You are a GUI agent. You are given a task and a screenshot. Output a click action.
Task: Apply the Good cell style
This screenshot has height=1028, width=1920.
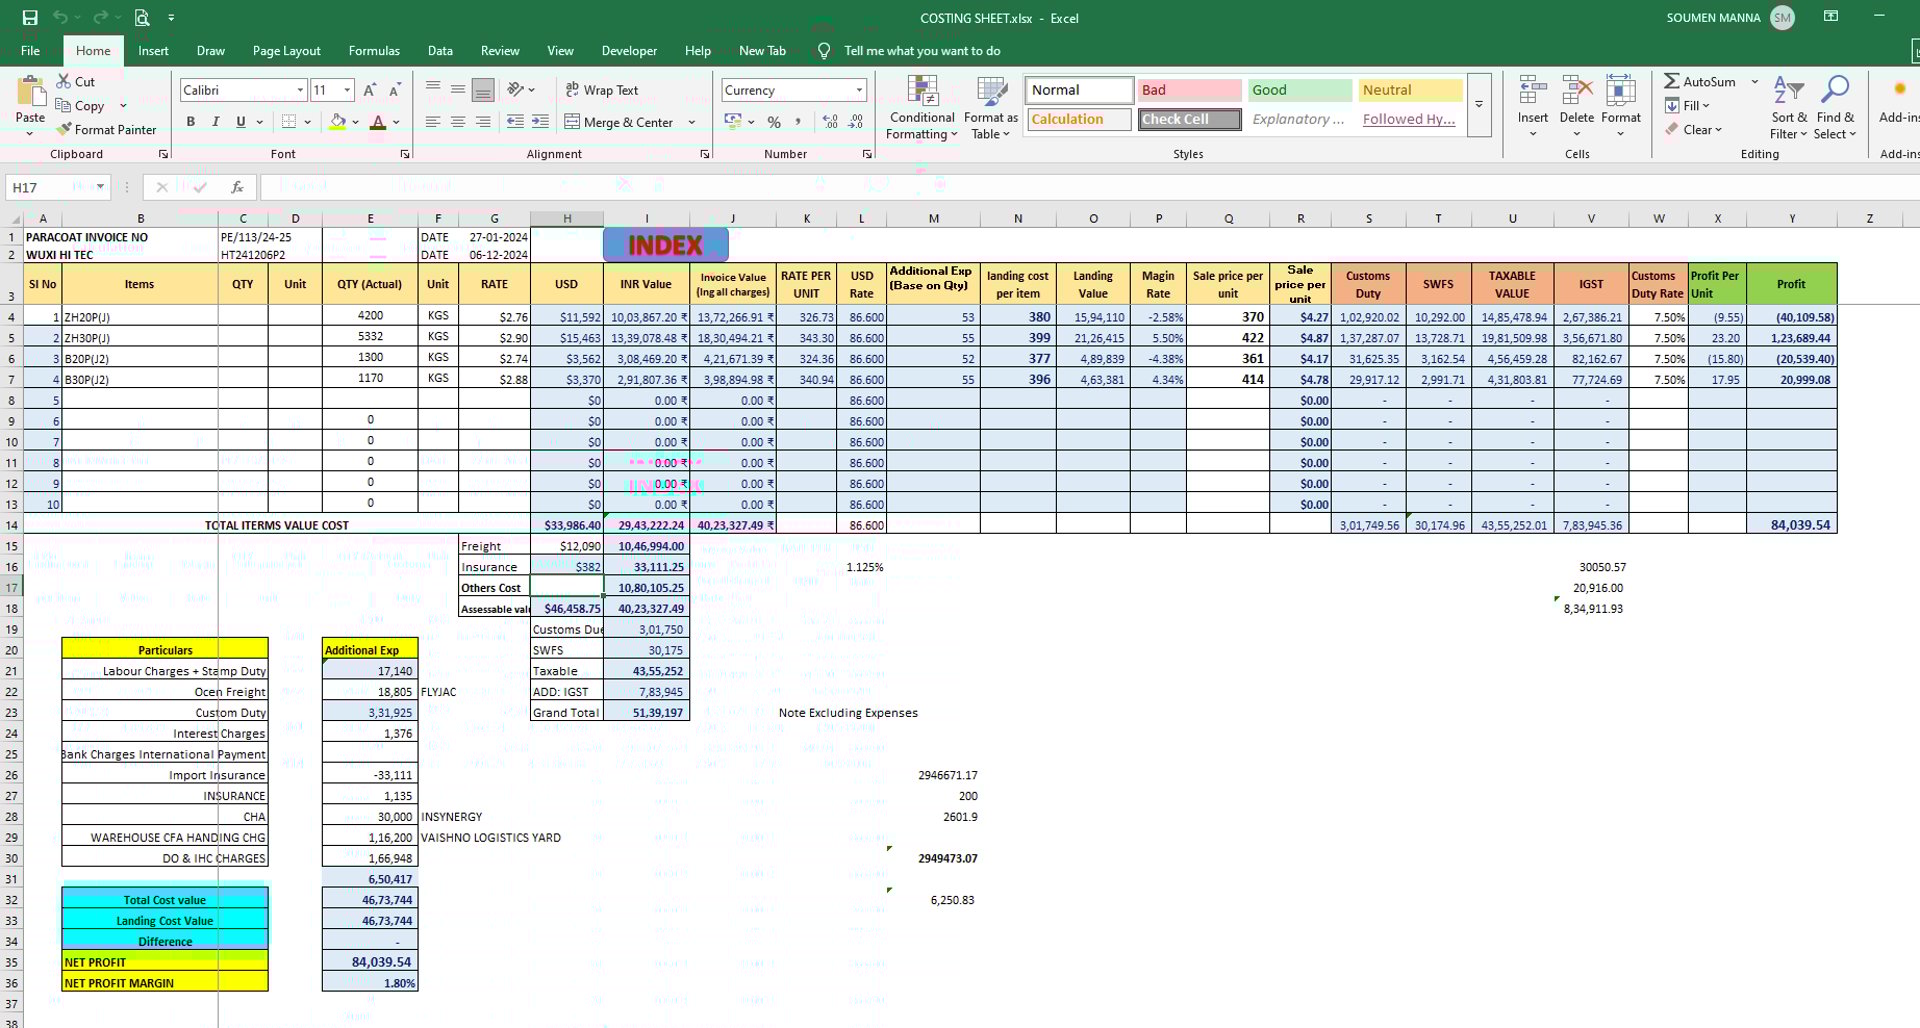pos(1300,90)
